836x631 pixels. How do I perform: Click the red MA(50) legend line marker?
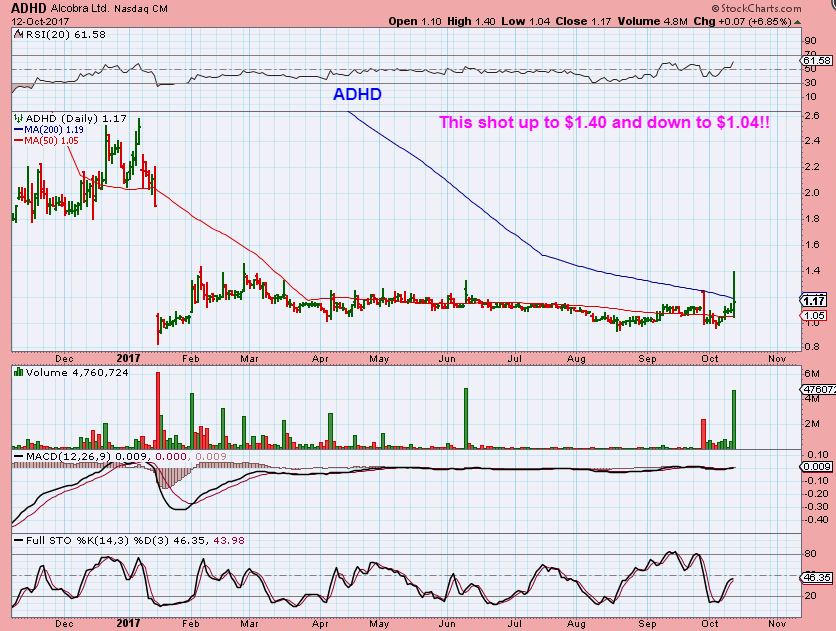point(19,141)
